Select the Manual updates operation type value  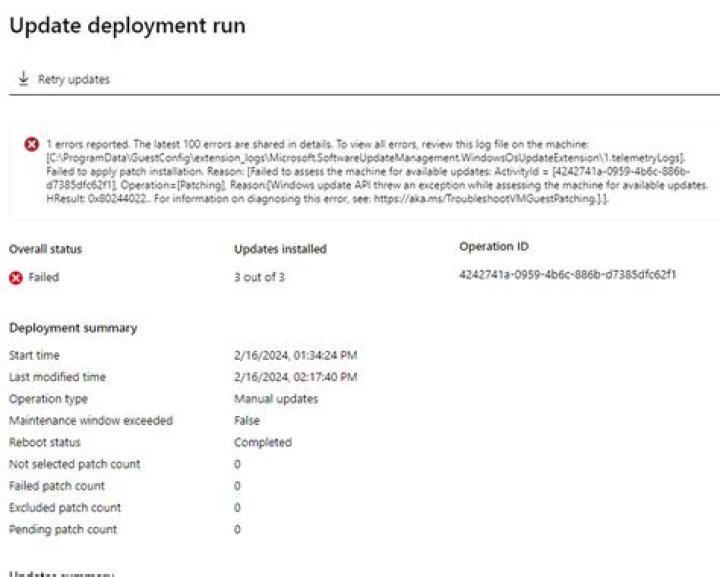click(276, 398)
